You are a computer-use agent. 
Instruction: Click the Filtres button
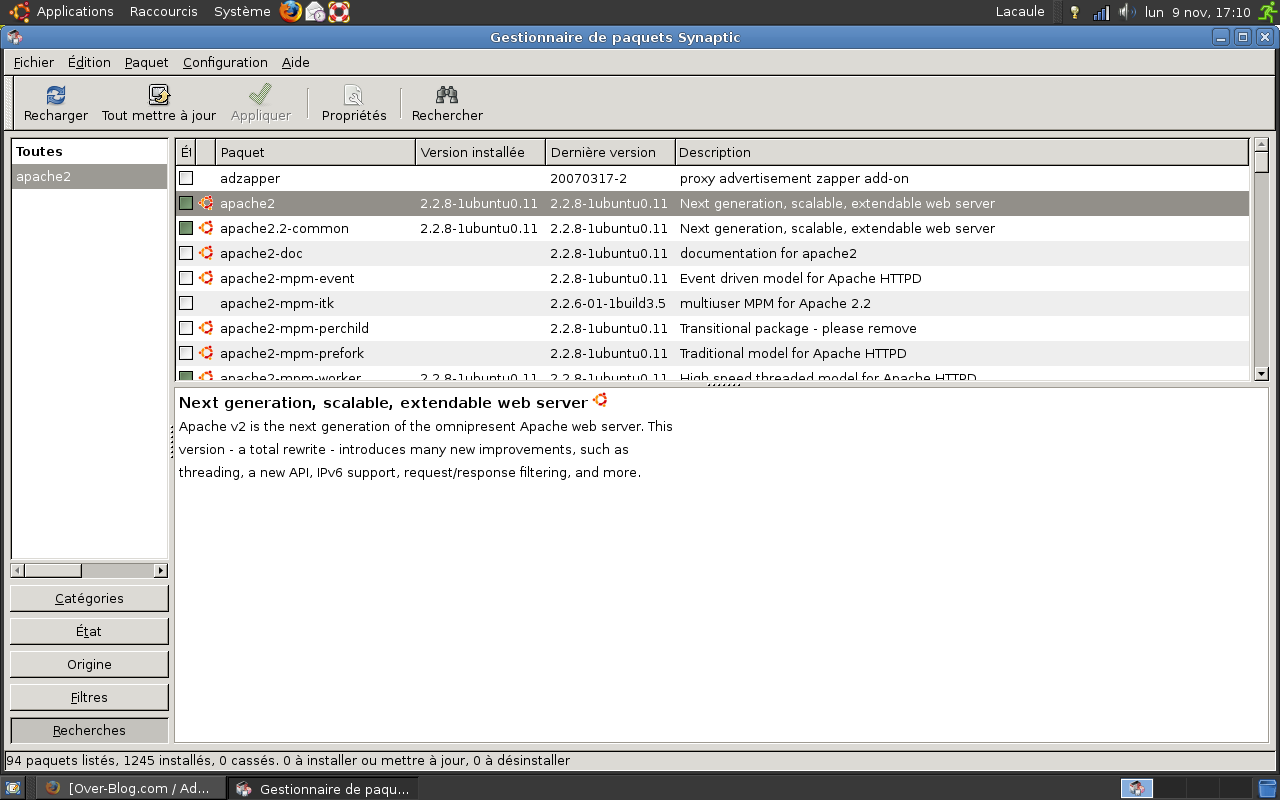[89, 697]
